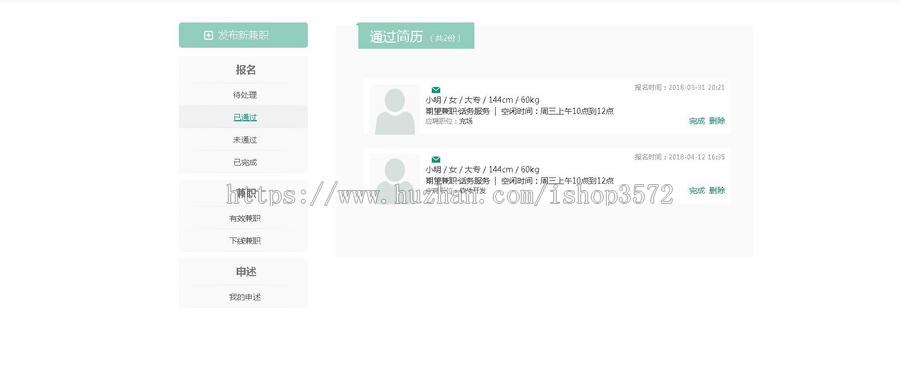
Task: Open the 未通过 sidebar item
Action: point(245,140)
